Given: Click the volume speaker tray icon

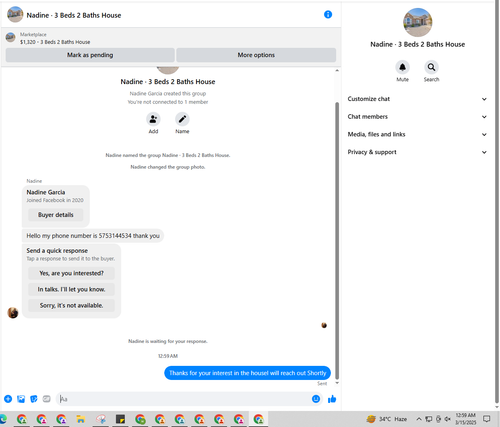Looking at the screenshot, I should (448, 419).
